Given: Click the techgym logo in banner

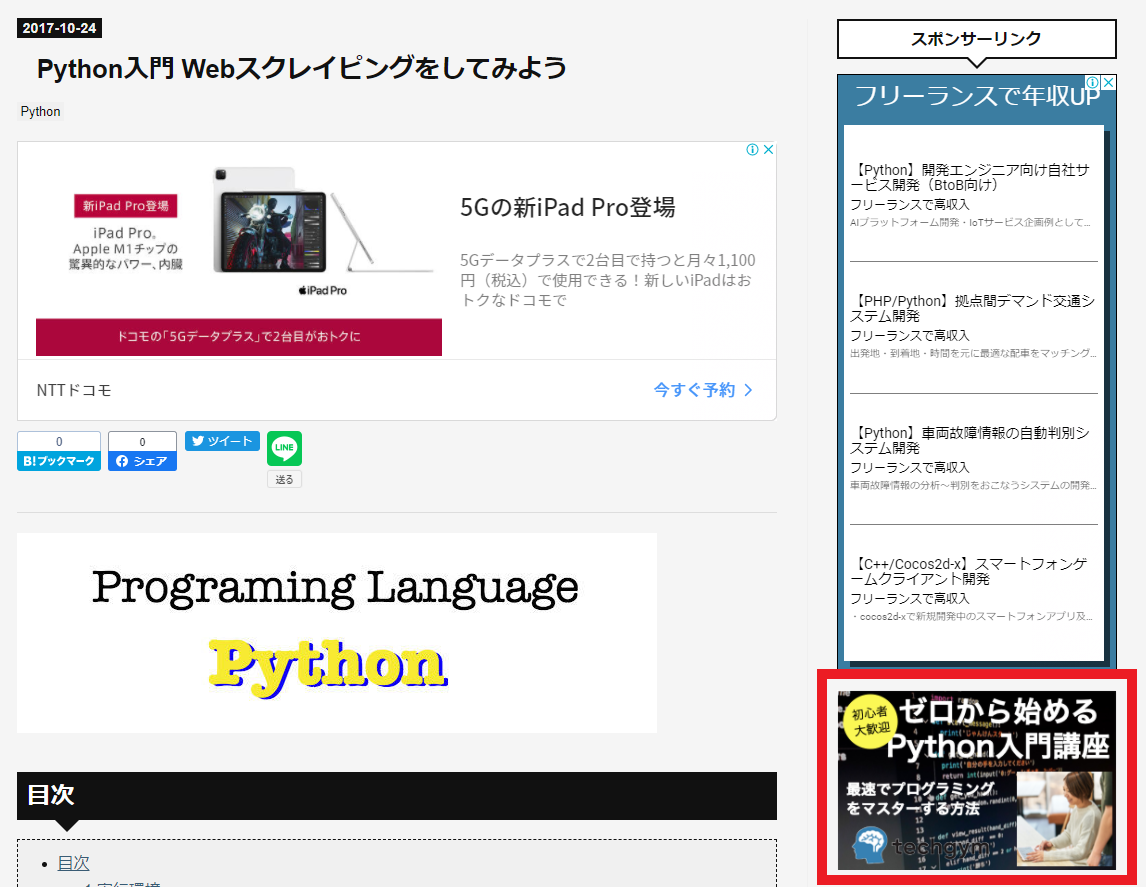Looking at the screenshot, I should pyautogui.click(x=921, y=846).
